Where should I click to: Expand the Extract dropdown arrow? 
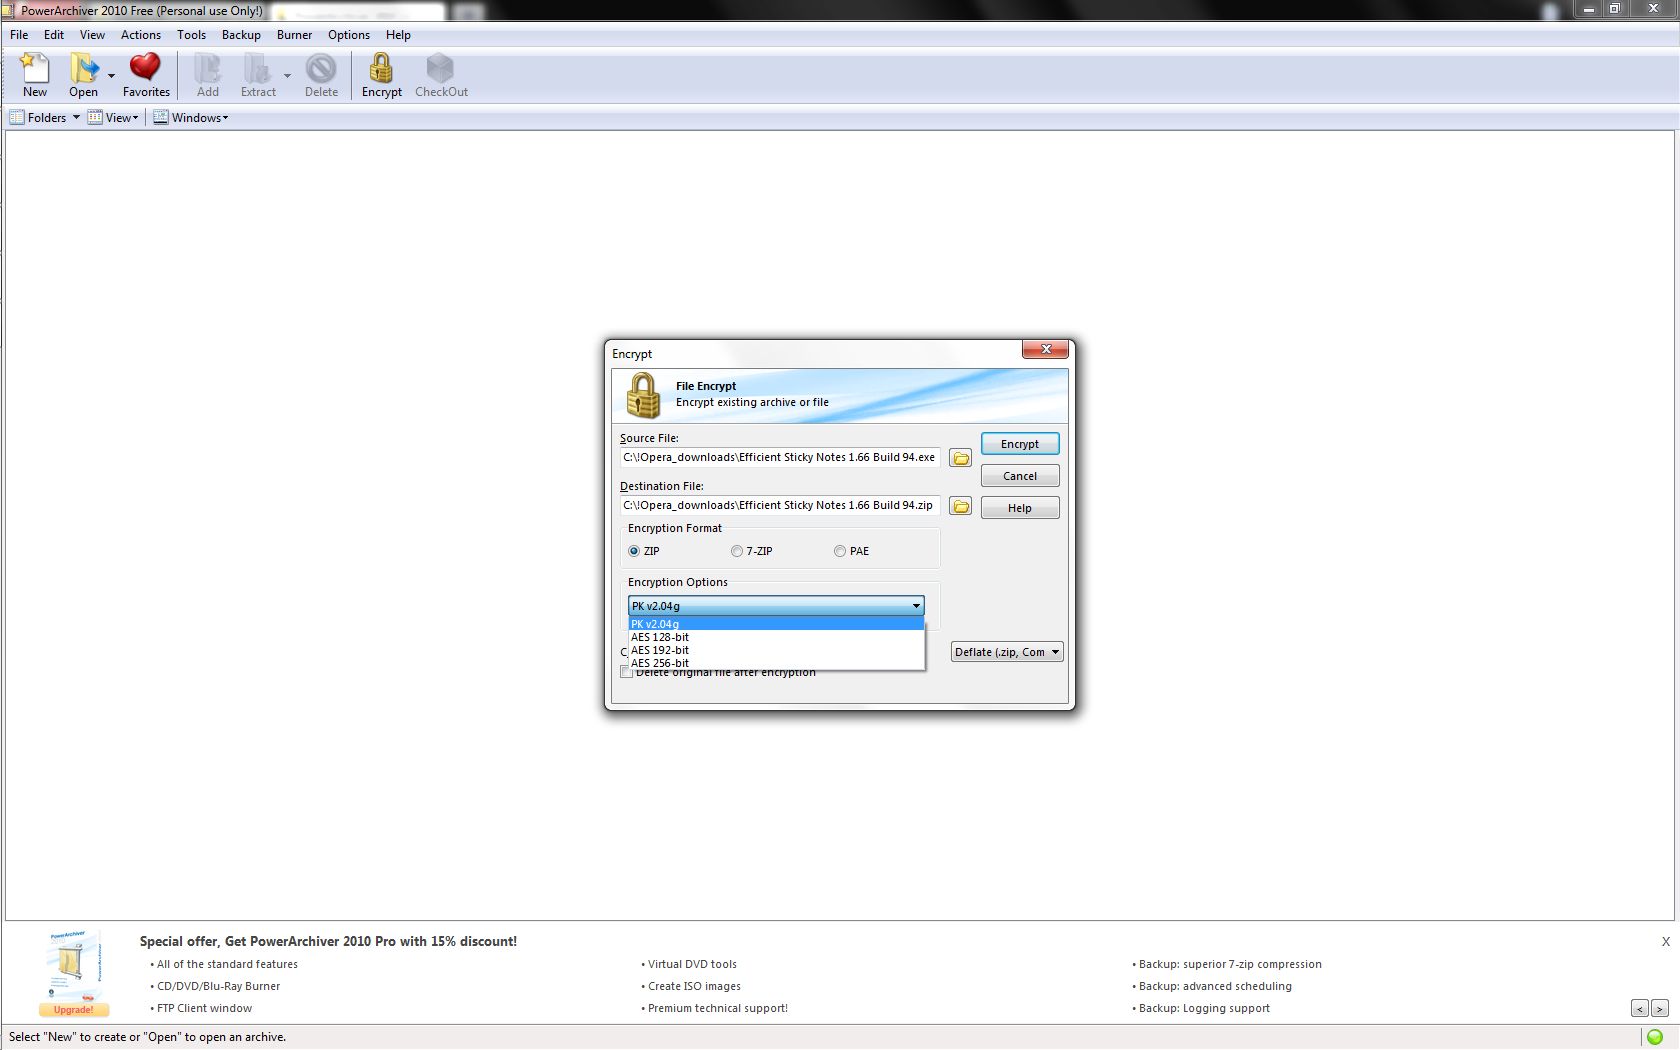pyautogui.click(x=287, y=76)
